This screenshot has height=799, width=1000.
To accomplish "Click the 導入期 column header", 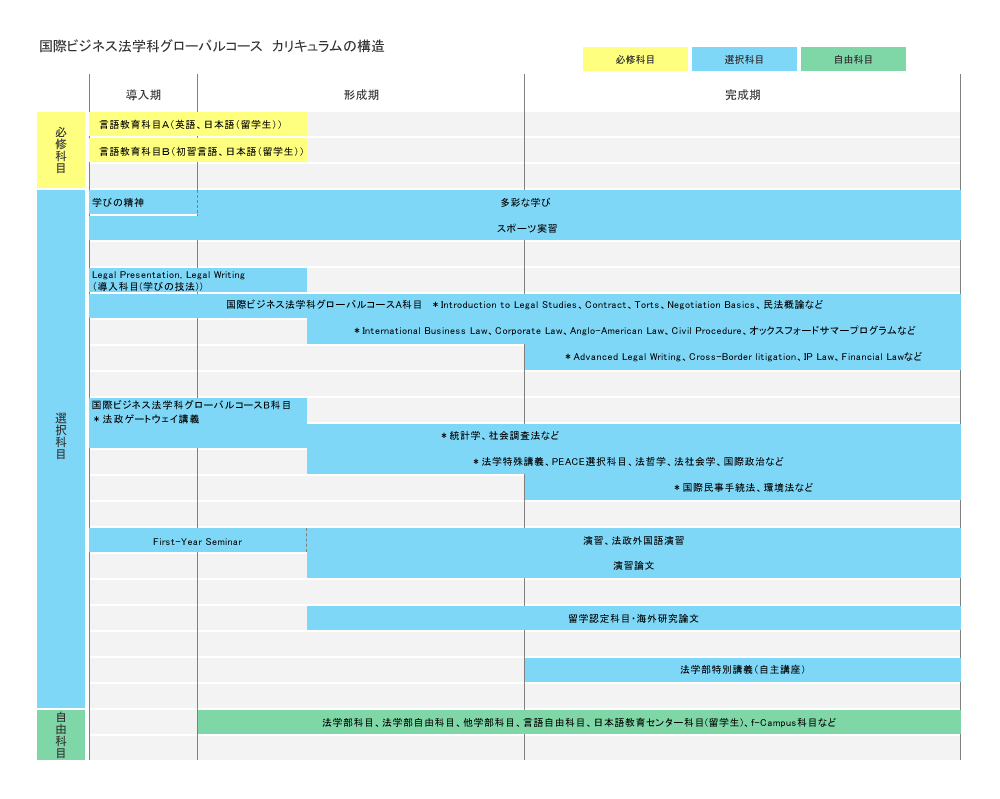I will tap(143, 95).
